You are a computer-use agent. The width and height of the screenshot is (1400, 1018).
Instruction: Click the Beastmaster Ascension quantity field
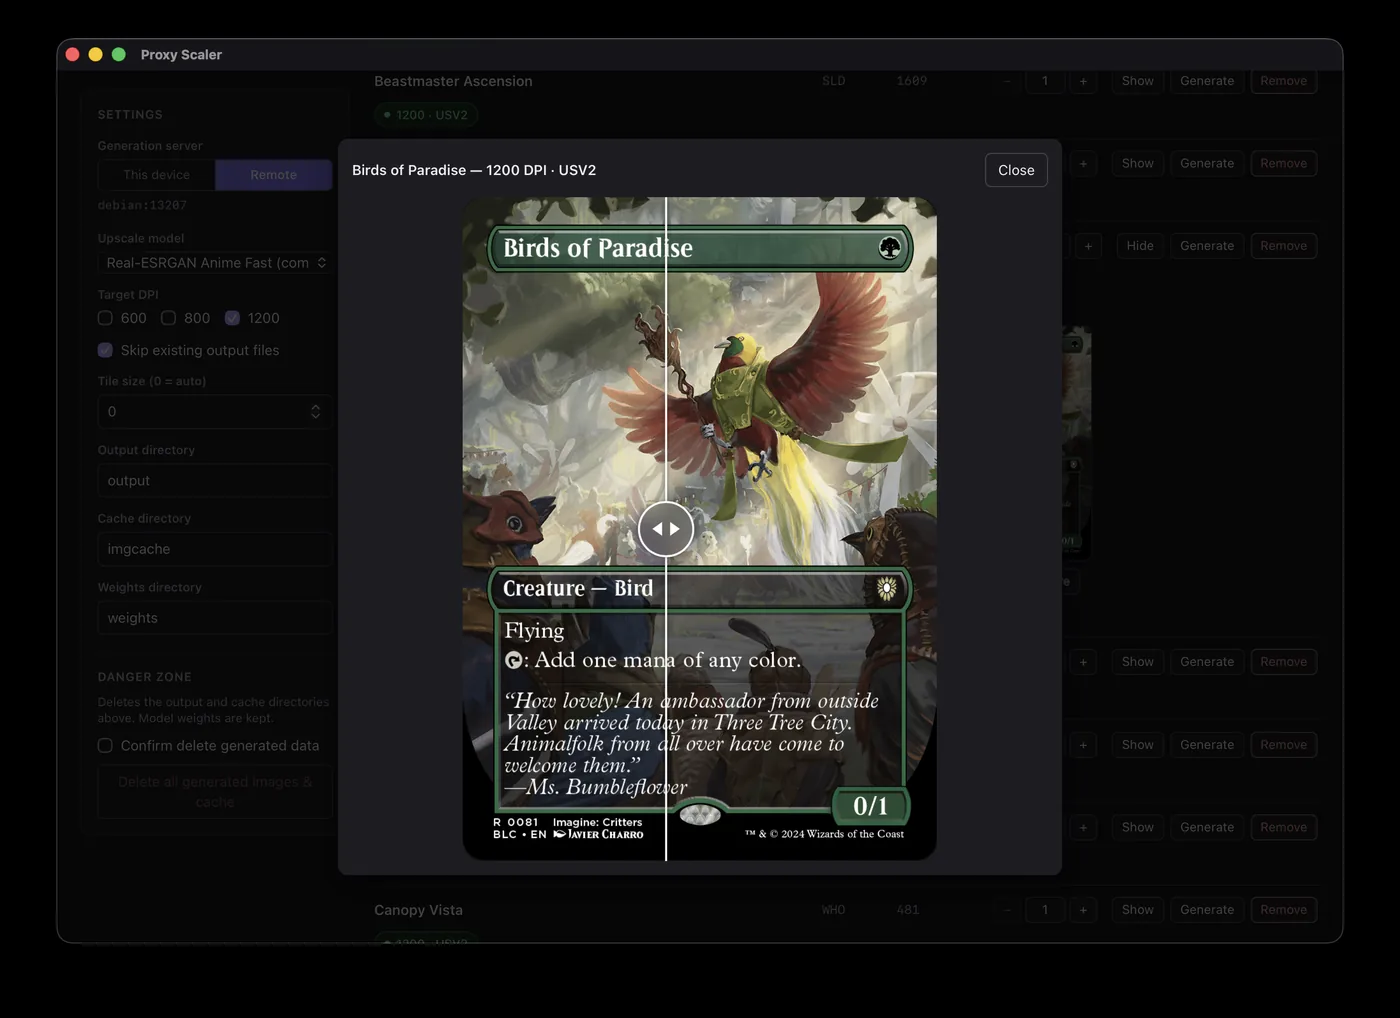click(x=1045, y=81)
